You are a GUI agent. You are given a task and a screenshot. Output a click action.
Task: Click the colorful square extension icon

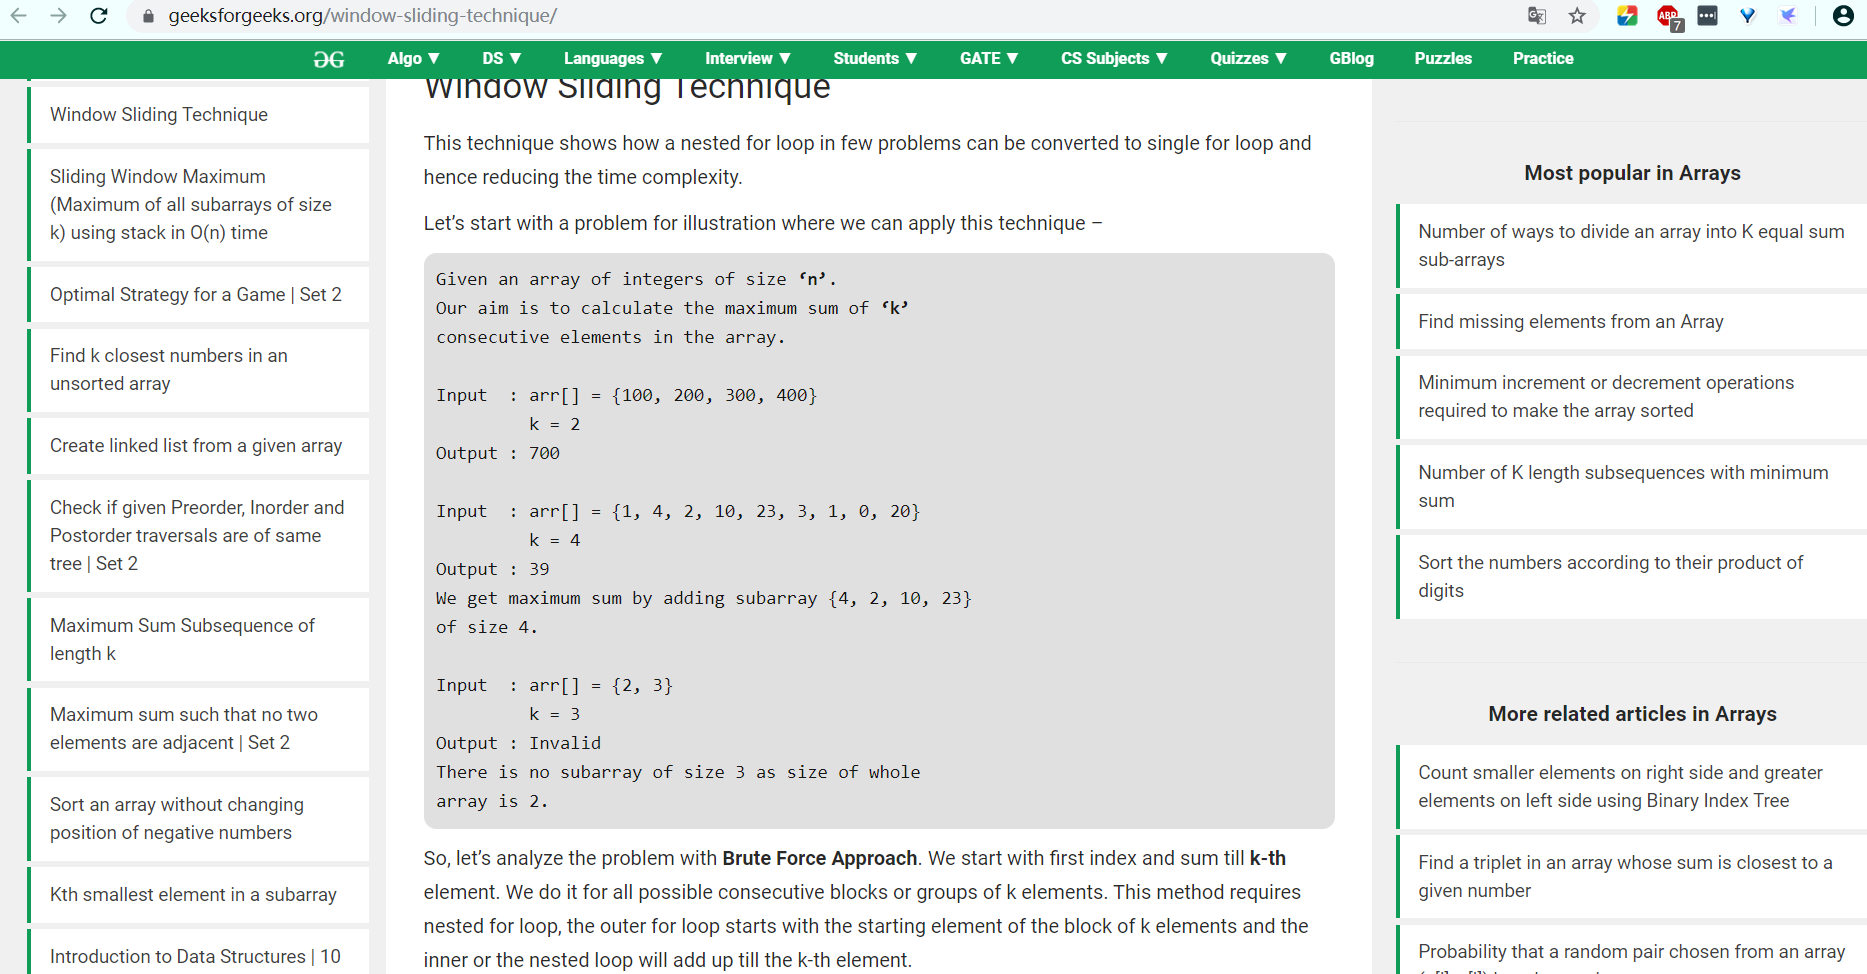1627,16
